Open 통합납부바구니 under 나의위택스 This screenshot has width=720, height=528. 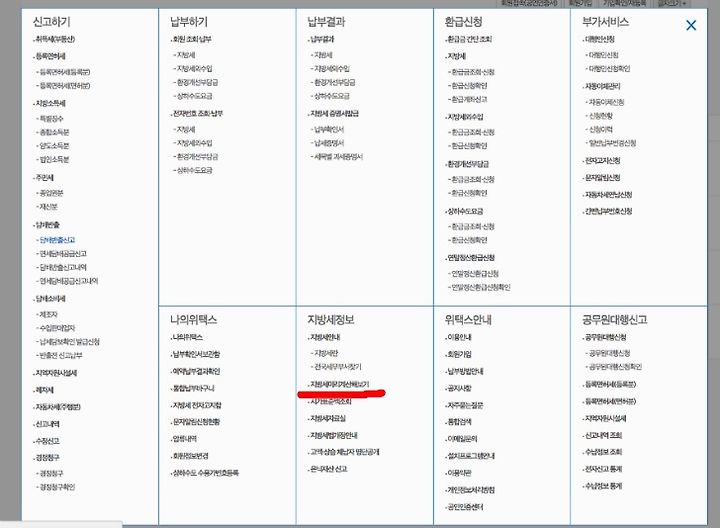(193, 388)
